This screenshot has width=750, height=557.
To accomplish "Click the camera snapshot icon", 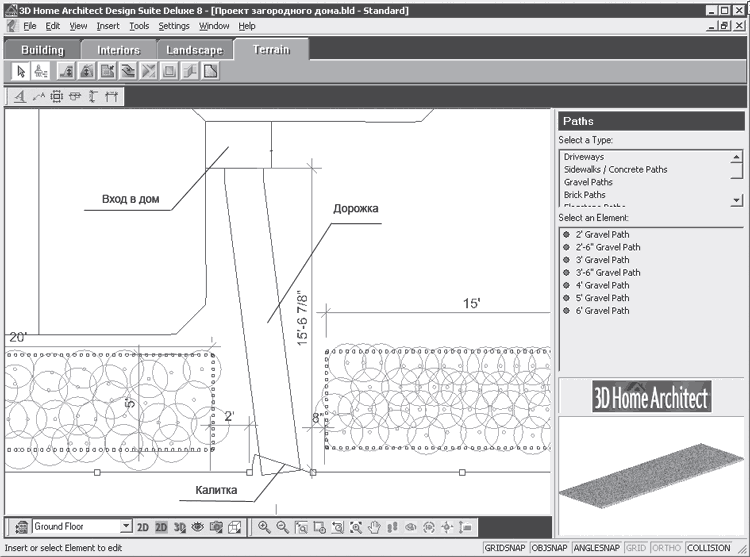I will click(215, 527).
